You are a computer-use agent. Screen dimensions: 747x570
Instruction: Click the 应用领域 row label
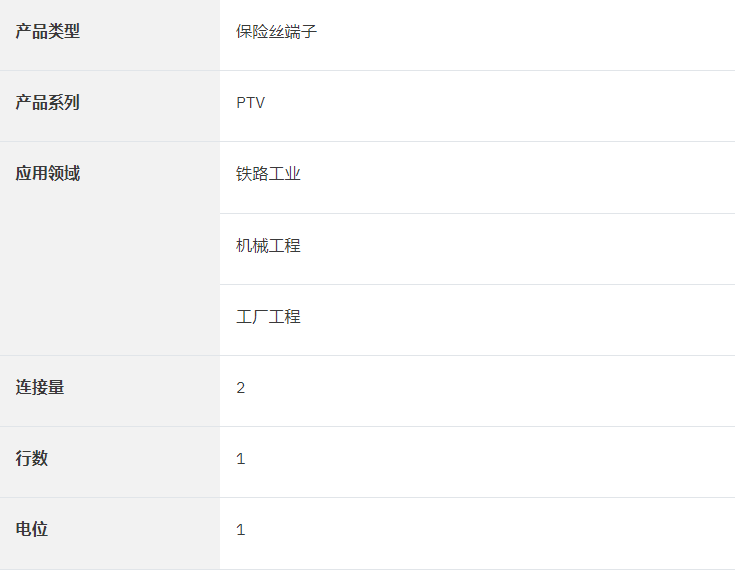pyautogui.click(x=48, y=173)
